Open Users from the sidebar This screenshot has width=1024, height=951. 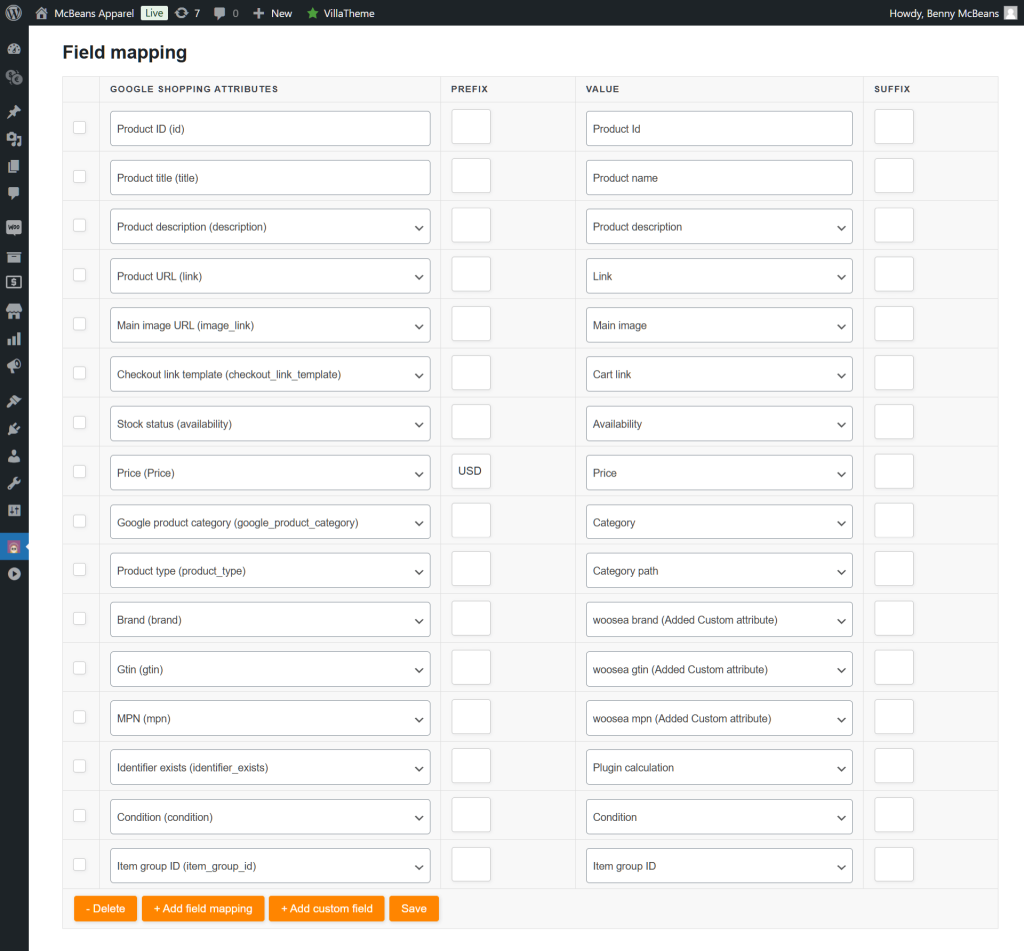tap(14, 456)
